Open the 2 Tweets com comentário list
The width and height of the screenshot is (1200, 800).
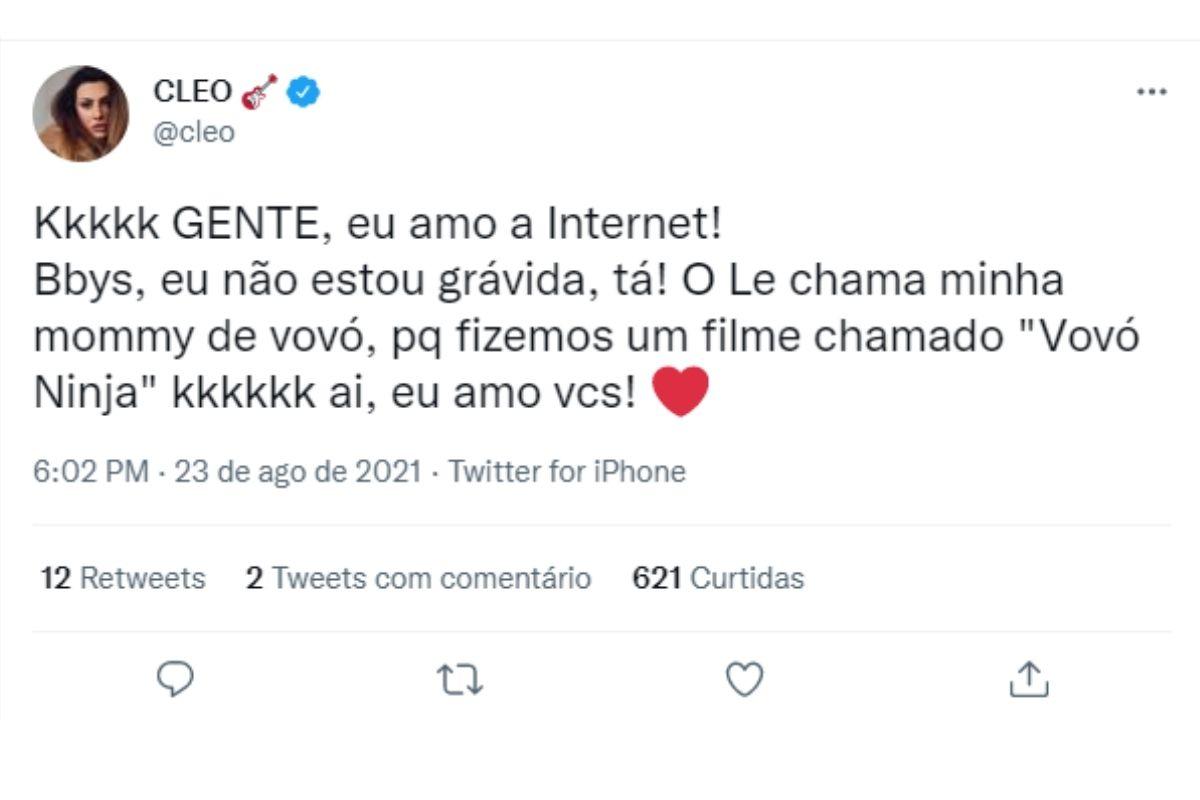[418, 578]
